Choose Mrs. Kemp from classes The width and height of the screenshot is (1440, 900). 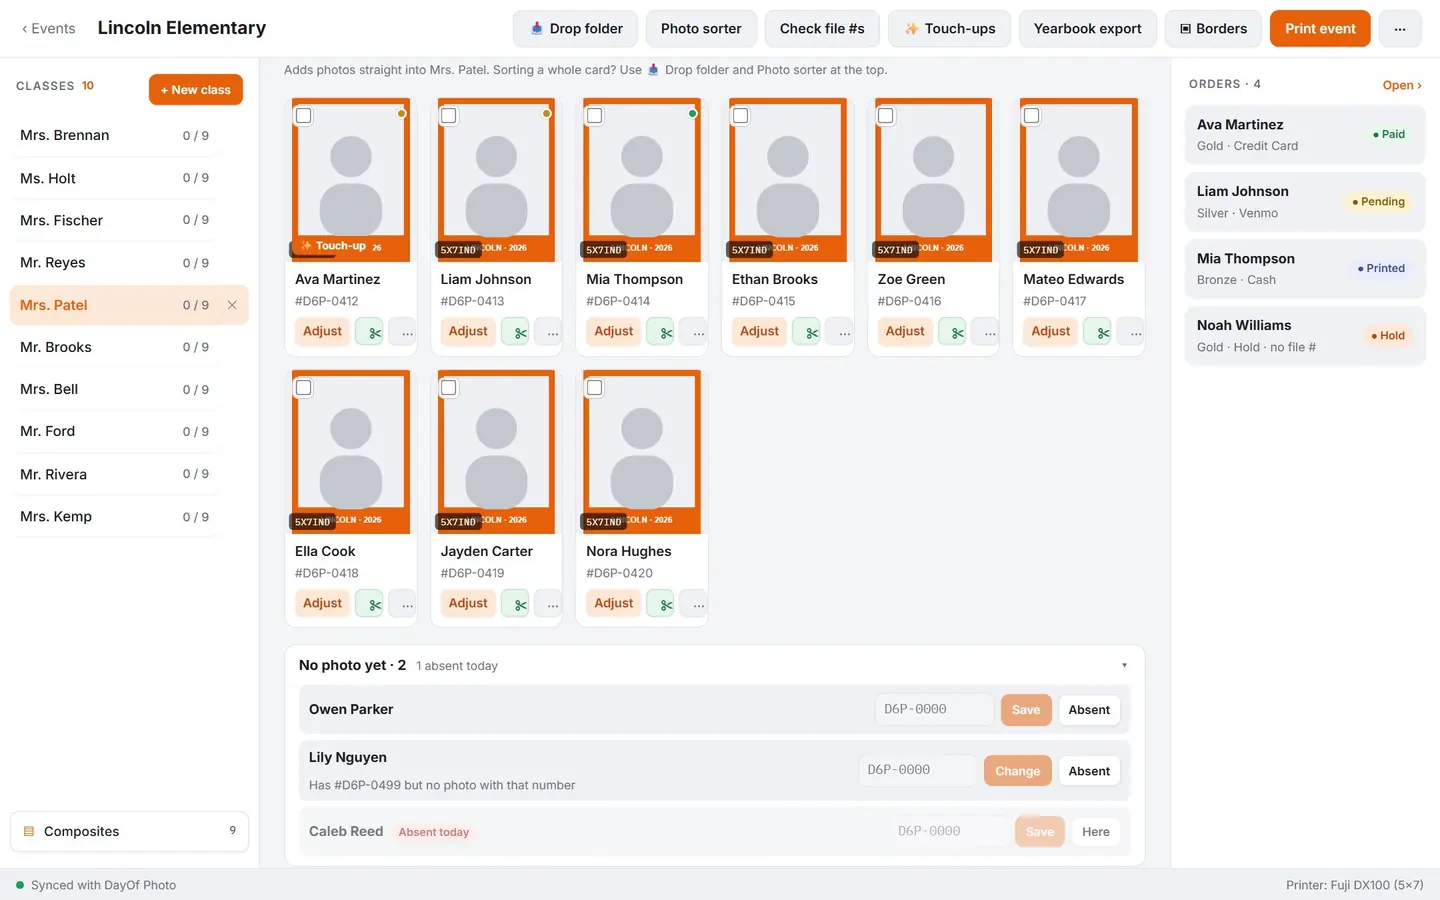pos(115,517)
